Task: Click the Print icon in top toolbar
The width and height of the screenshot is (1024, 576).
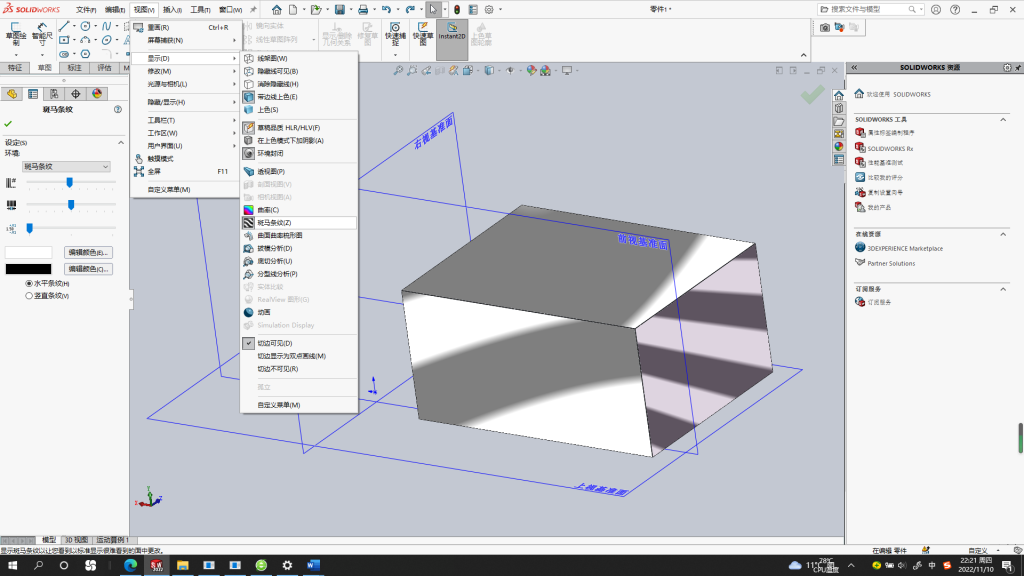Action: pos(363,10)
